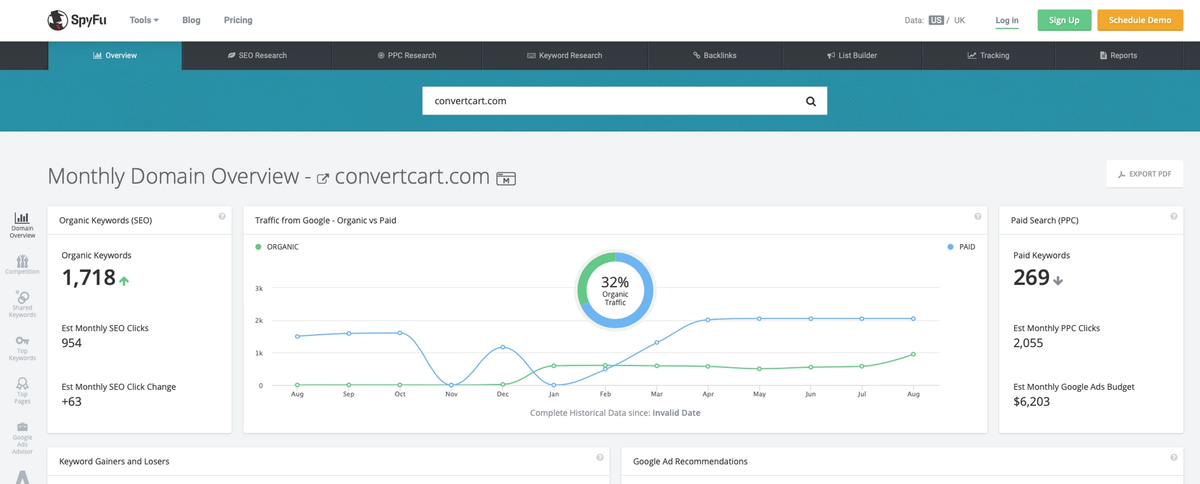Click Est Monthly PPC Clicks value 2,055
This screenshot has height=484, width=1200.
coord(1028,343)
